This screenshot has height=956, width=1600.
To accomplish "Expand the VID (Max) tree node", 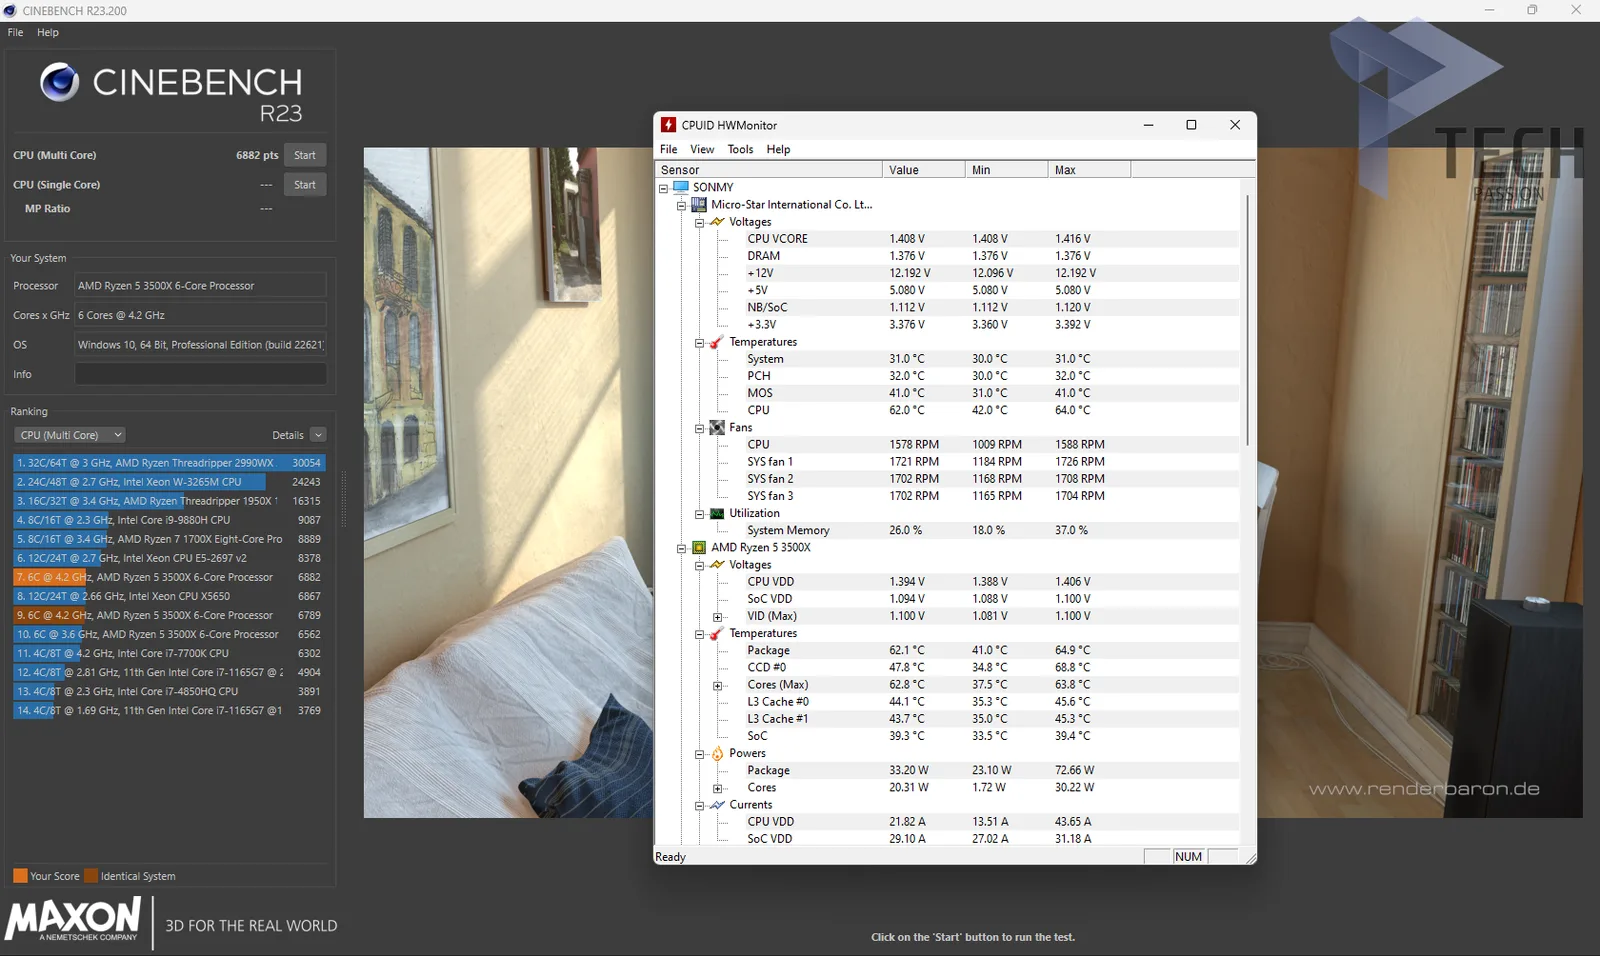I will 717,617.
